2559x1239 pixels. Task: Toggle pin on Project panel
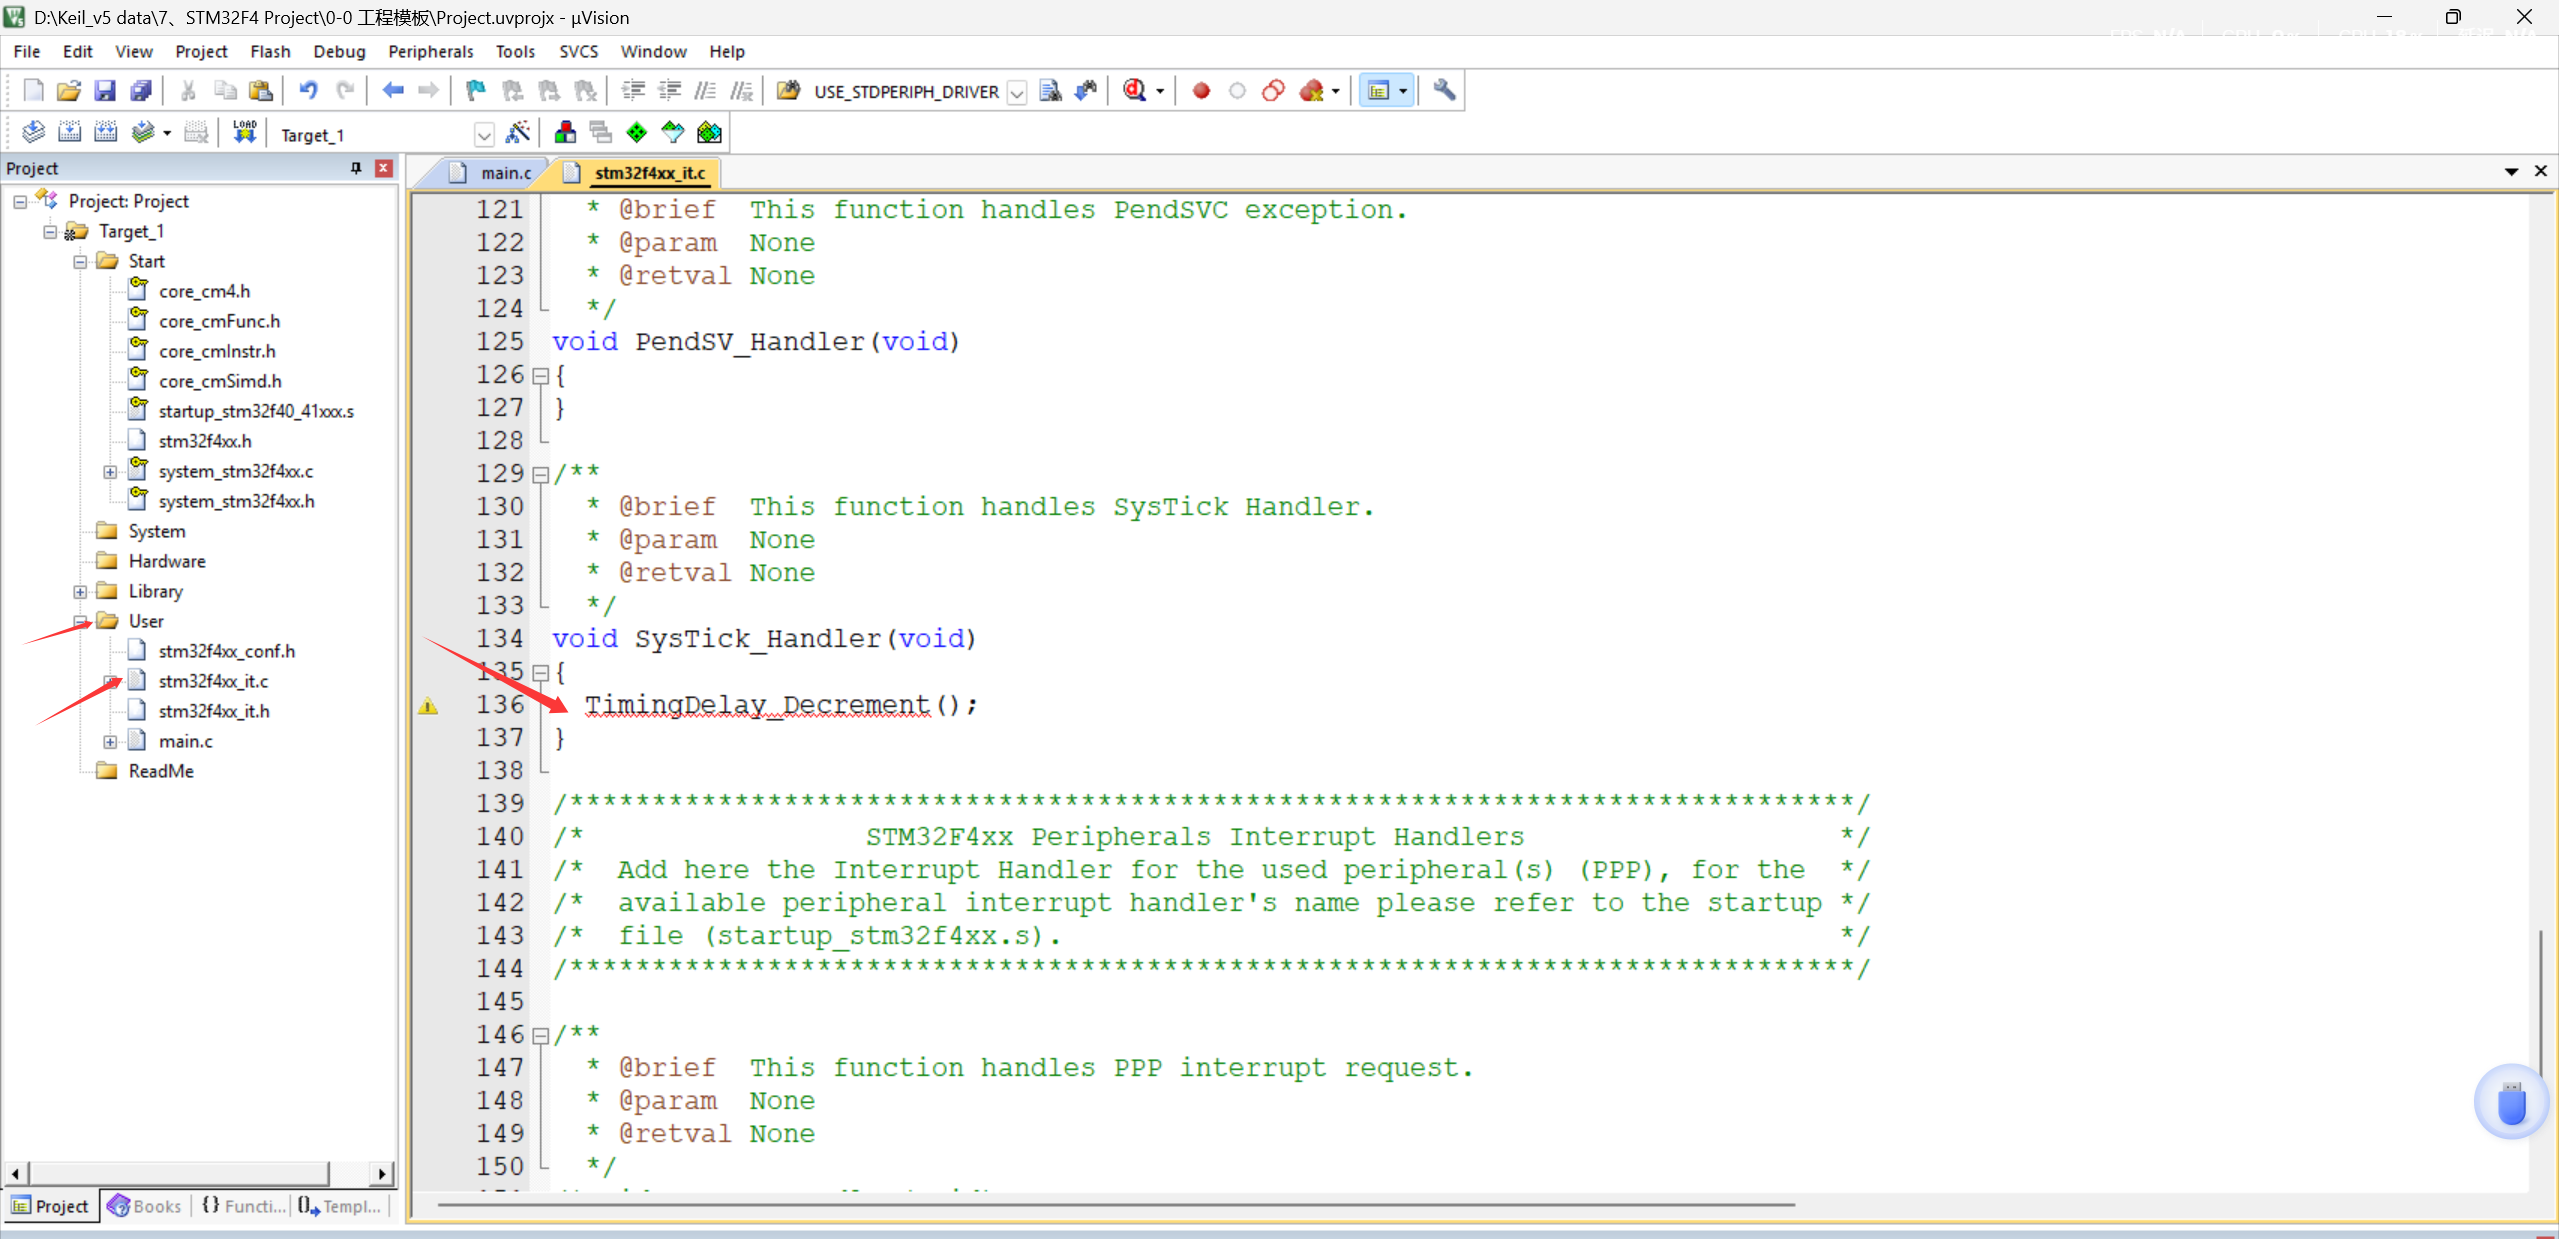[355, 168]
